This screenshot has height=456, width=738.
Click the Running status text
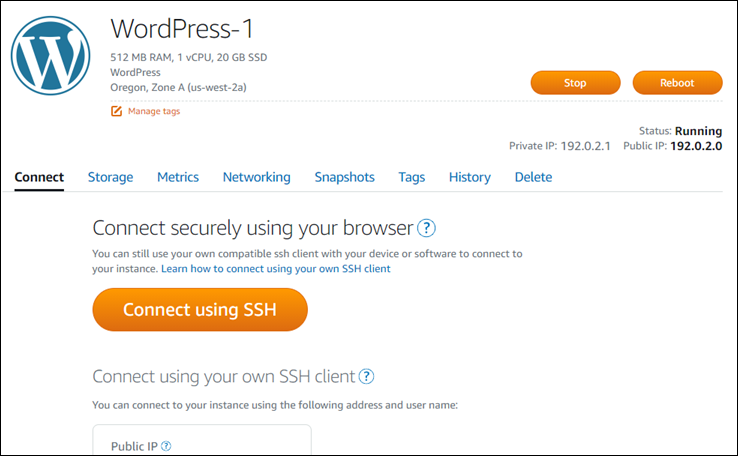698,131
